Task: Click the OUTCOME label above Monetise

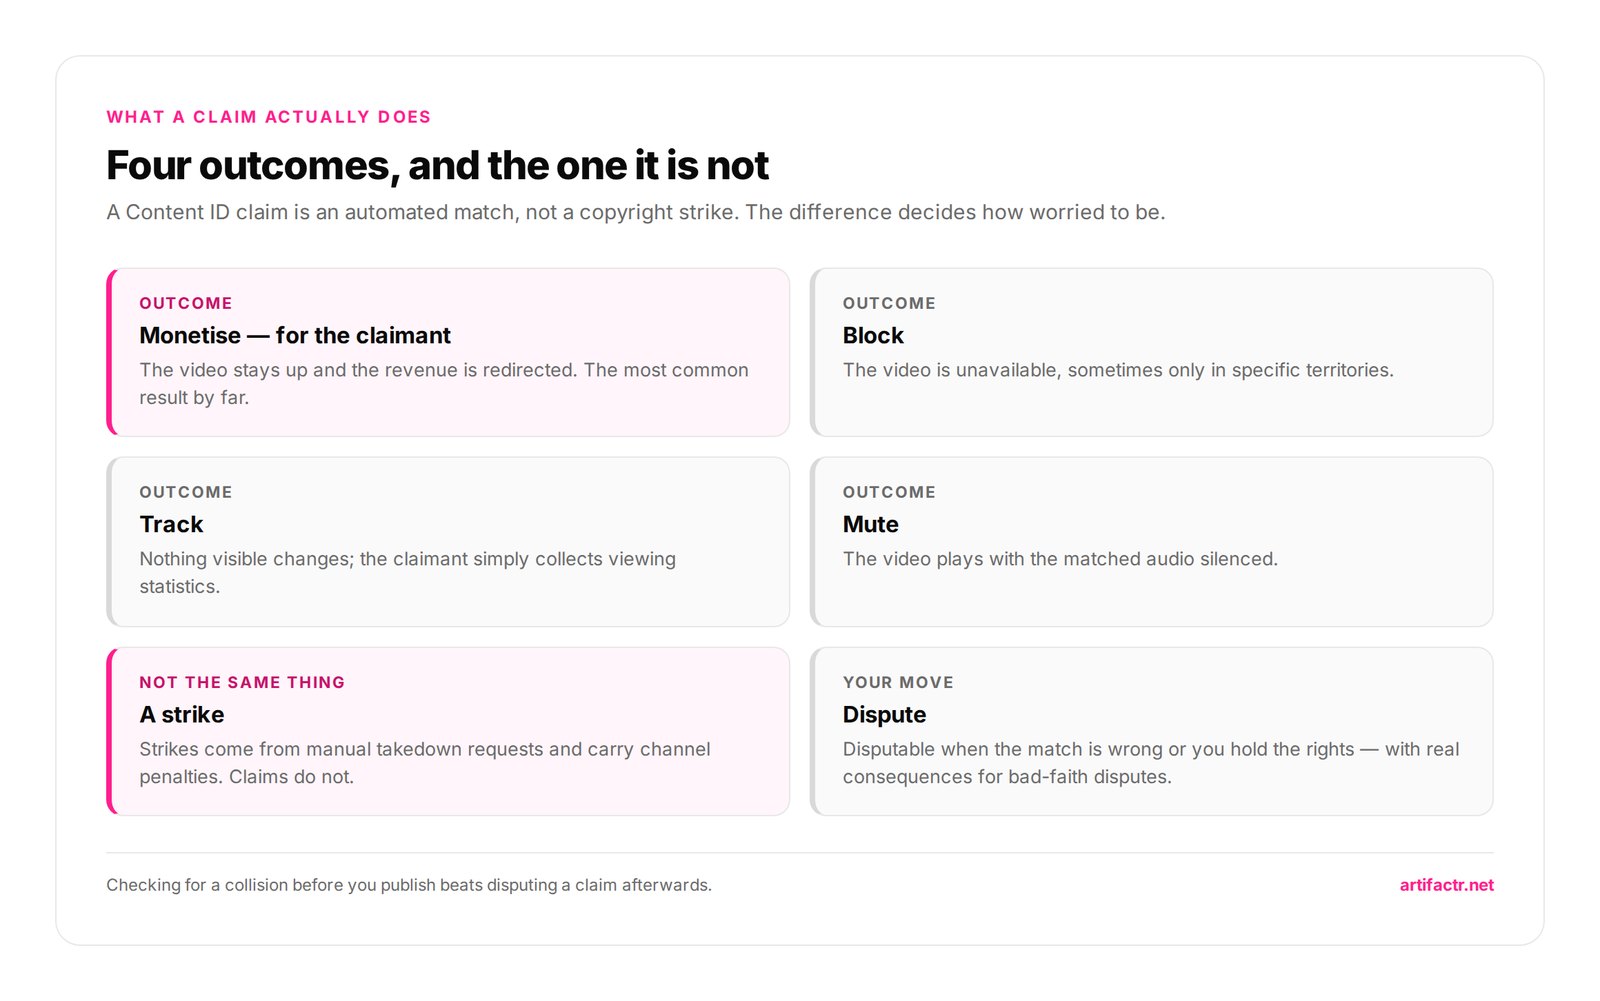Action: coord(186,303)
